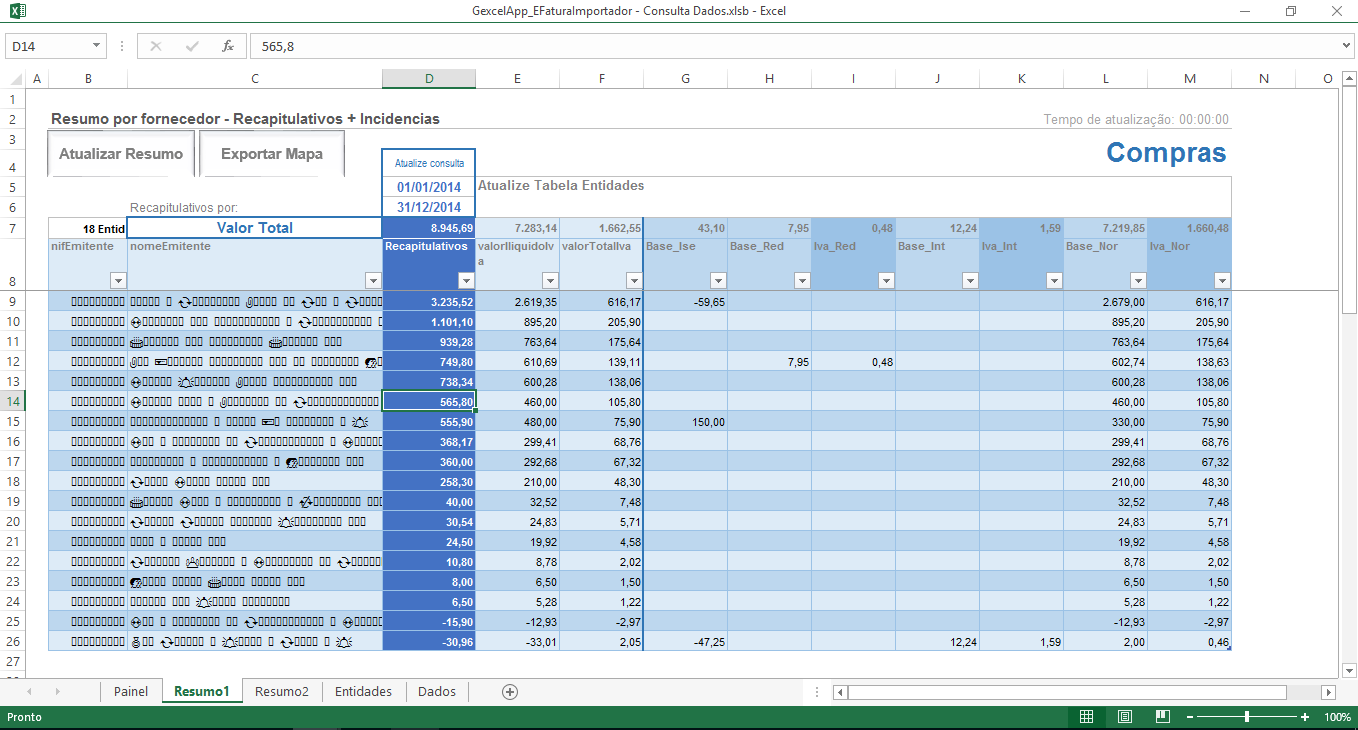Open the Base_Nor filter dropdown
This screenshot has height=730, width=1358.
(x=1138, y=281)
